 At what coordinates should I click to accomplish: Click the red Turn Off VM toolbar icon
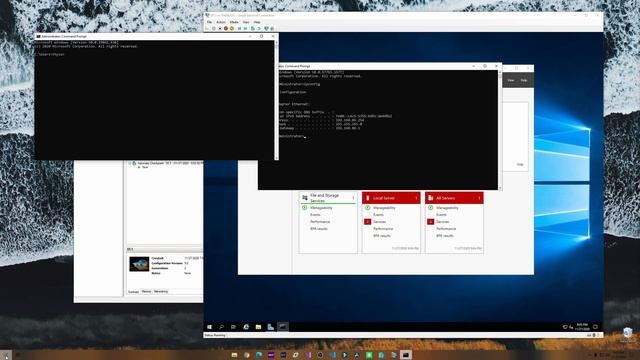coord(226,28)
